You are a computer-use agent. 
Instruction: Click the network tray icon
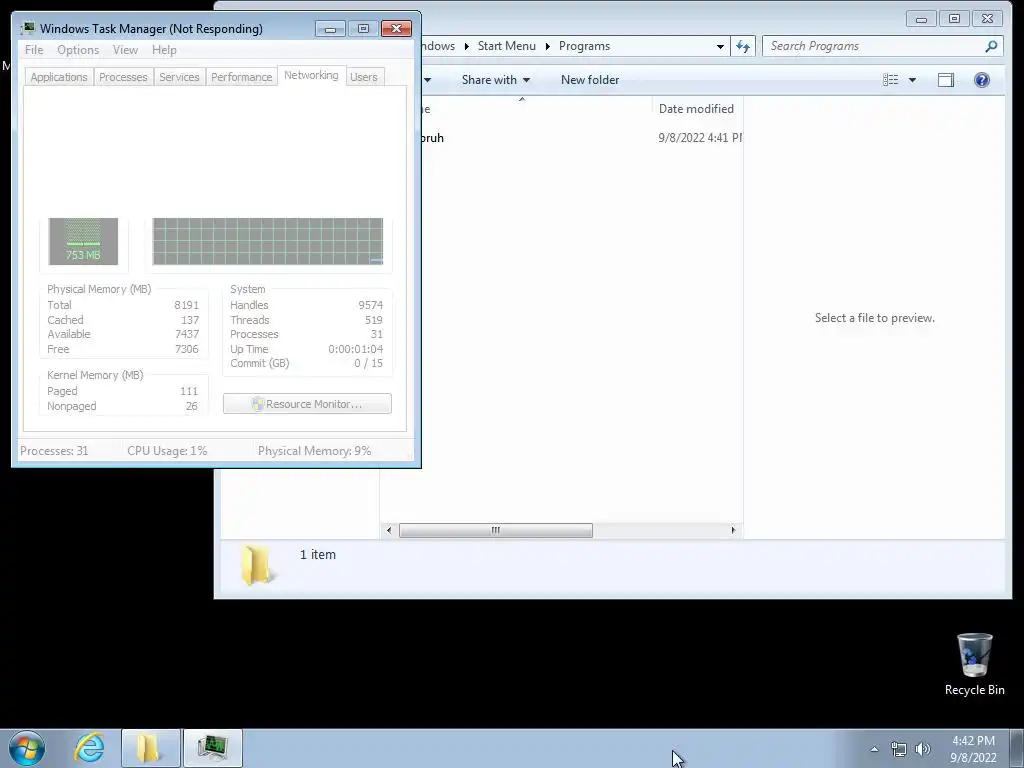899,749
